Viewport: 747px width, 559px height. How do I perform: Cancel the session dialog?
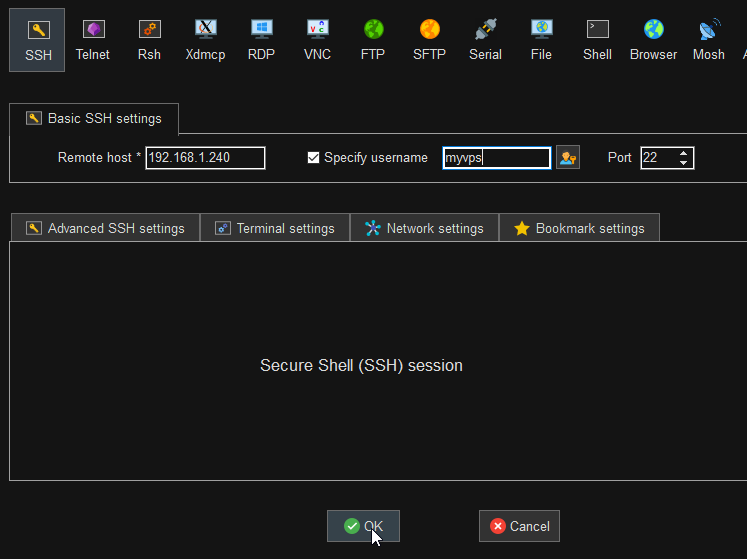pyautogui.click(x=519, y=526)
